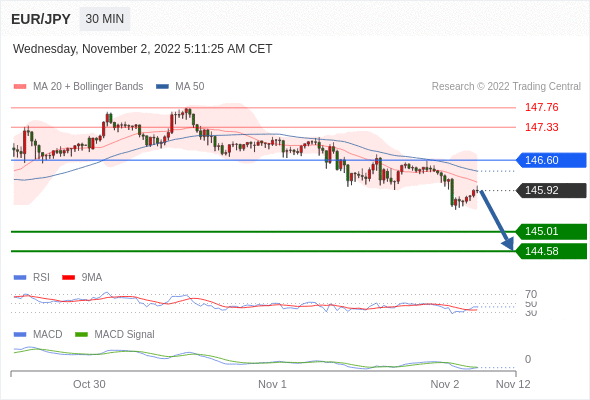Click the MACD Signal green legend marker
Image resolution: width=590 pixels, height=400 pixels.
tap(81, 334)
